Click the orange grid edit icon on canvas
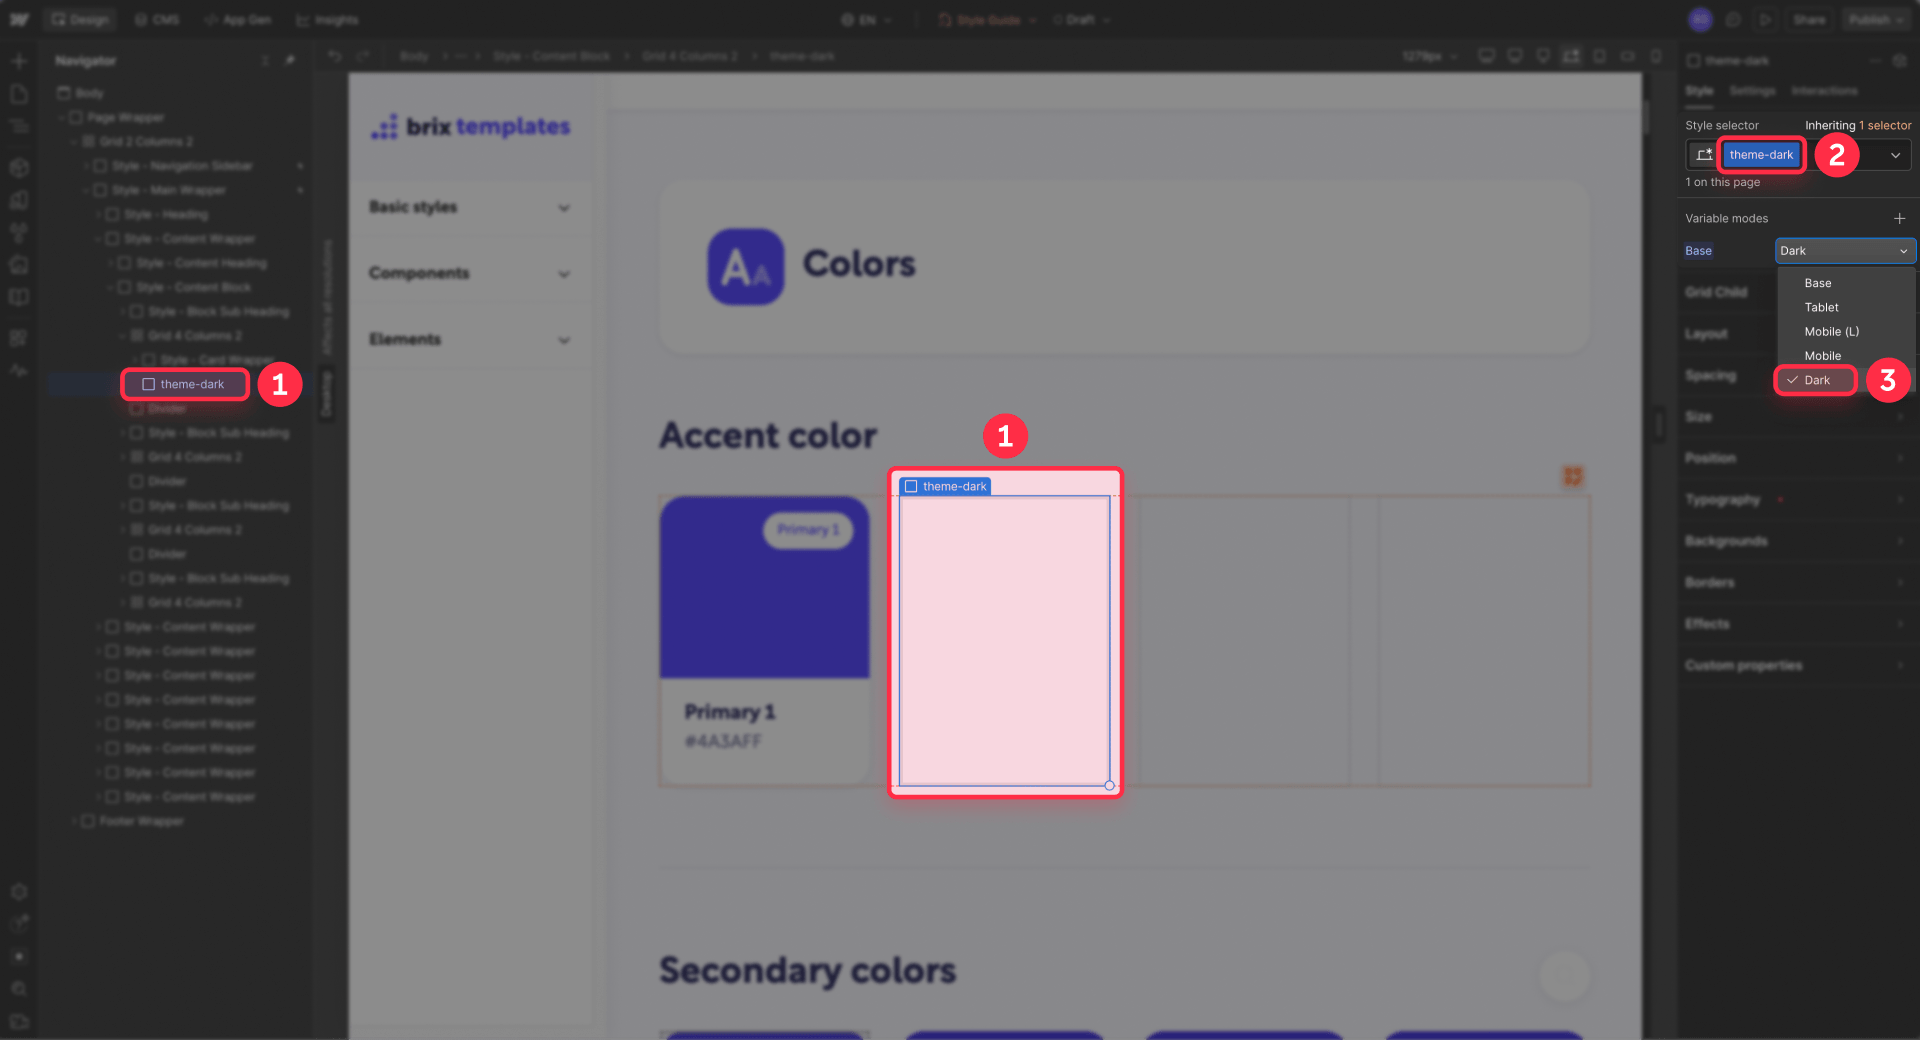Screen dimensions: 1920x1040 (1573, 477)
